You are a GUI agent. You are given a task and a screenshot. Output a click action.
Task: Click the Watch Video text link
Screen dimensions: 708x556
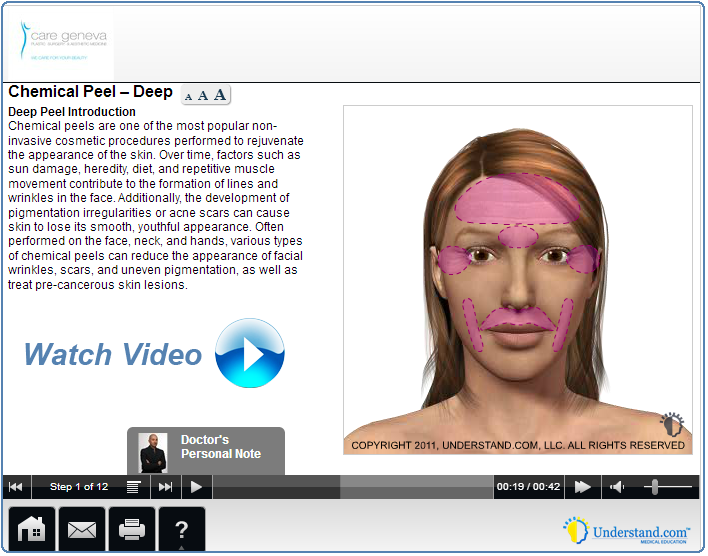112,354
